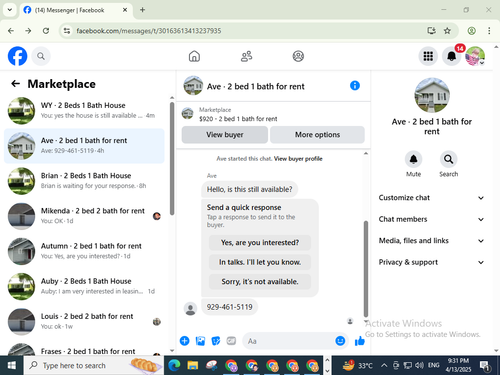
Task: Open the Friends icon in top navigation
Action: pyautogui.click(x=246, y=56)
